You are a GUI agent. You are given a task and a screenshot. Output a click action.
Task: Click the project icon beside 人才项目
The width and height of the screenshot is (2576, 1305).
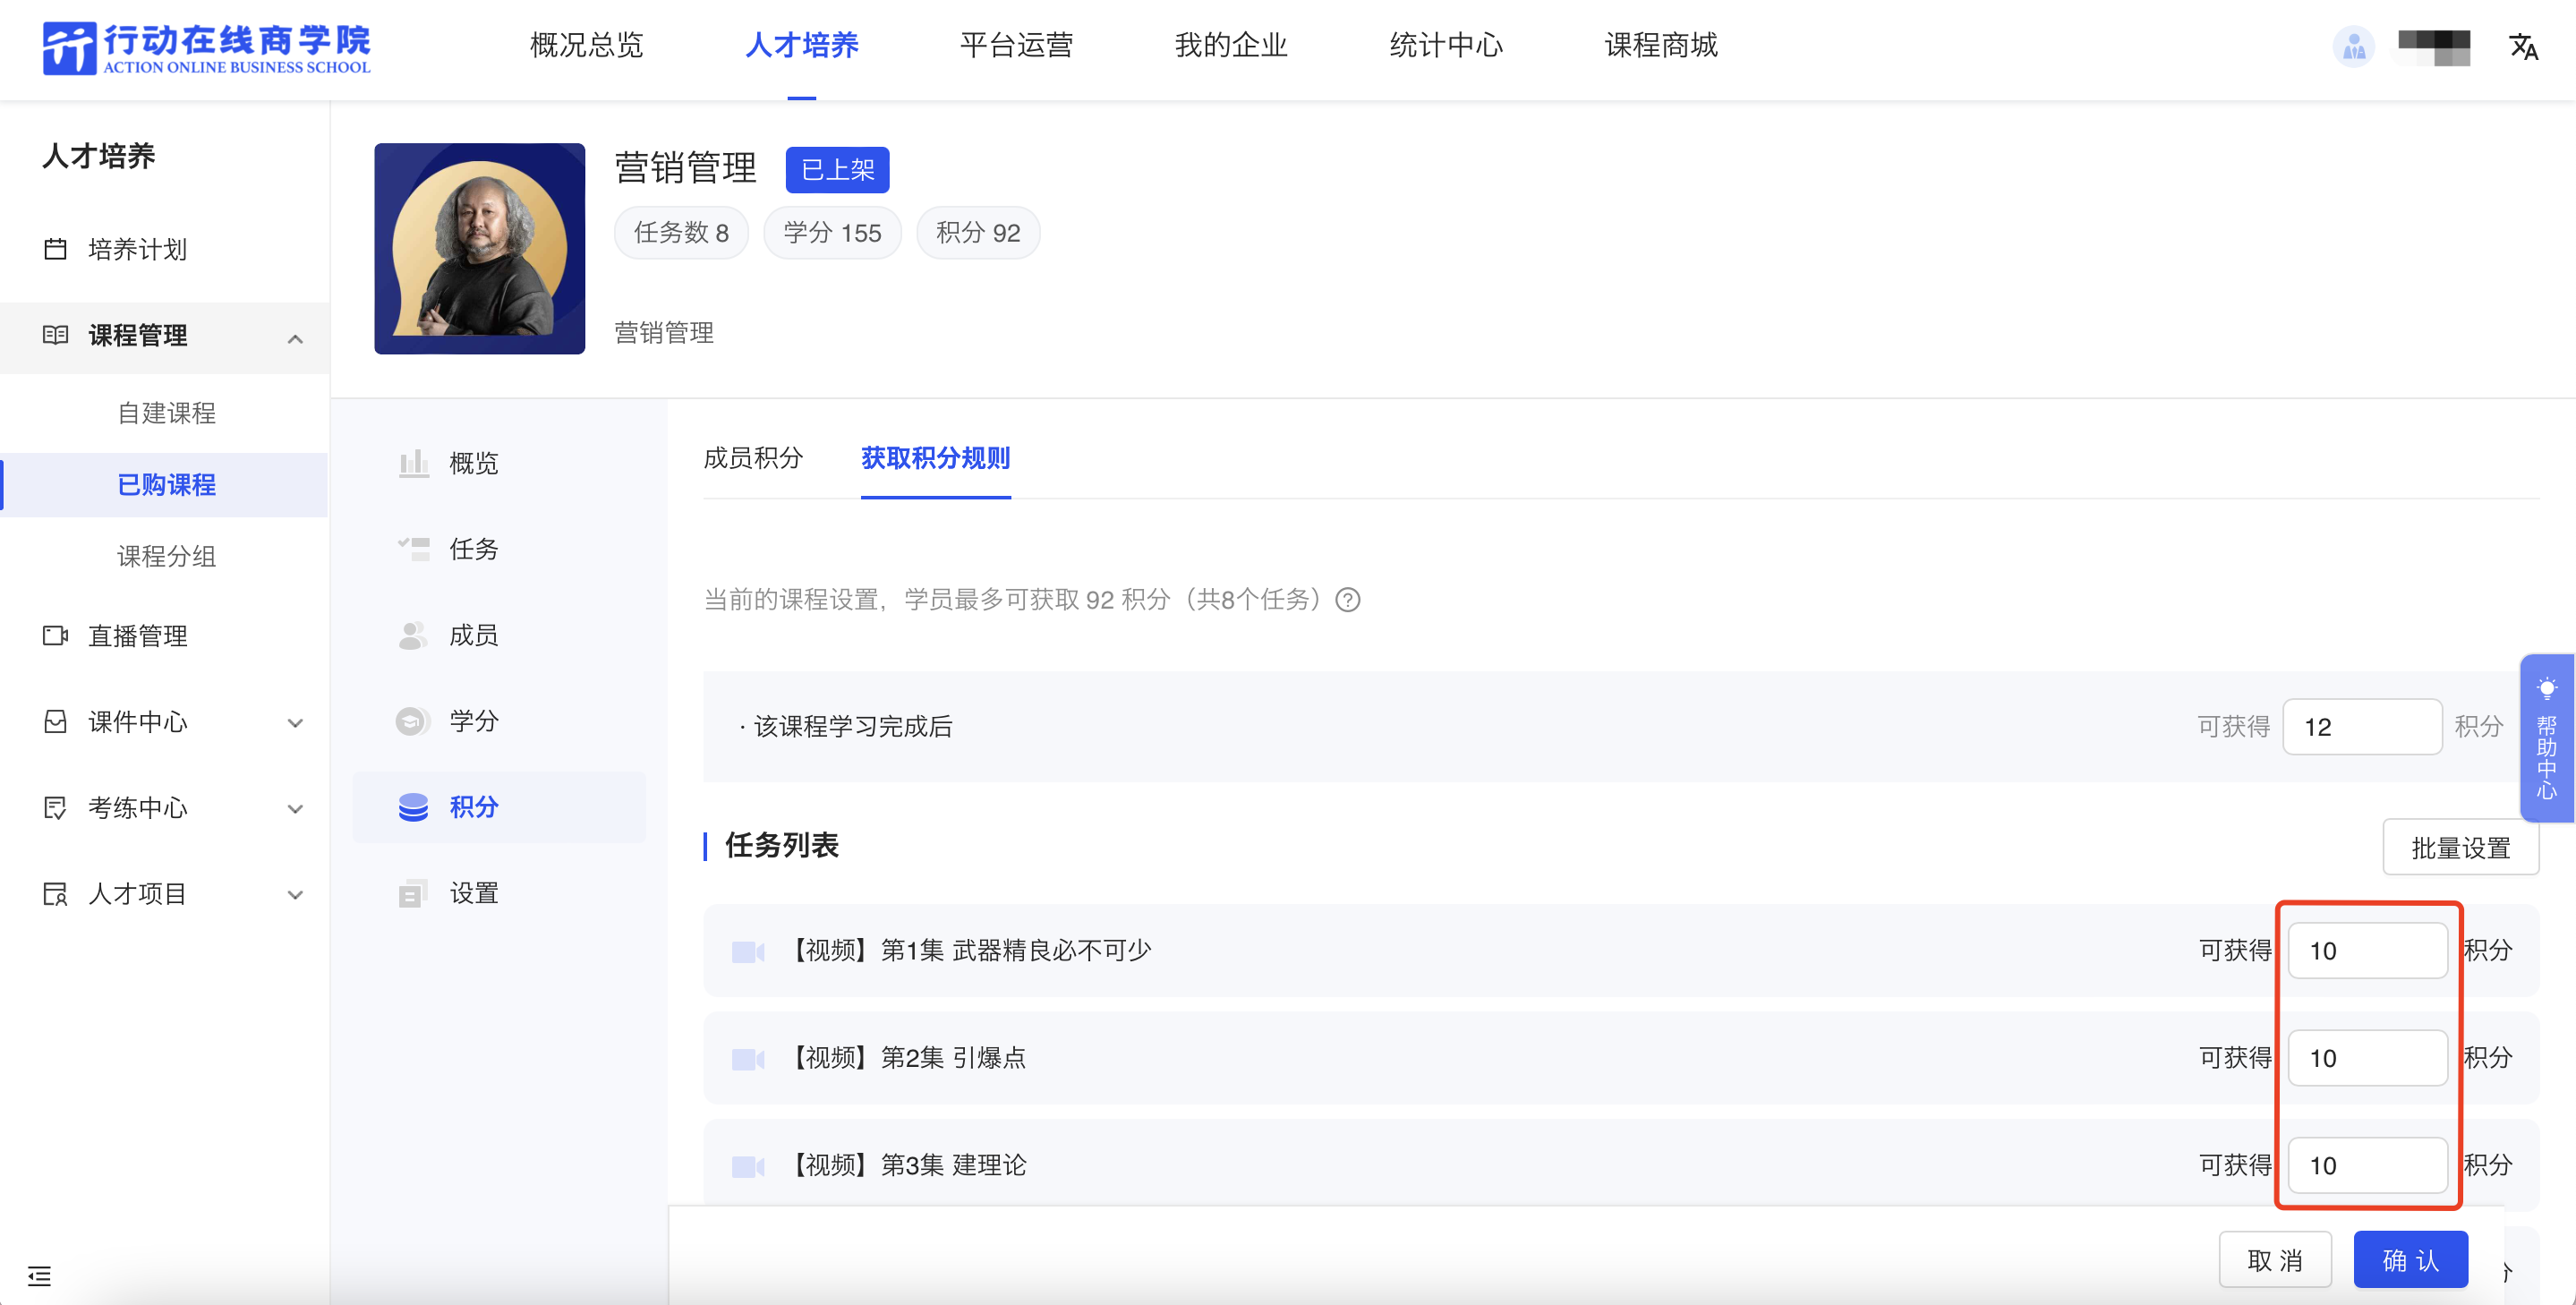[x=56, y=894]
